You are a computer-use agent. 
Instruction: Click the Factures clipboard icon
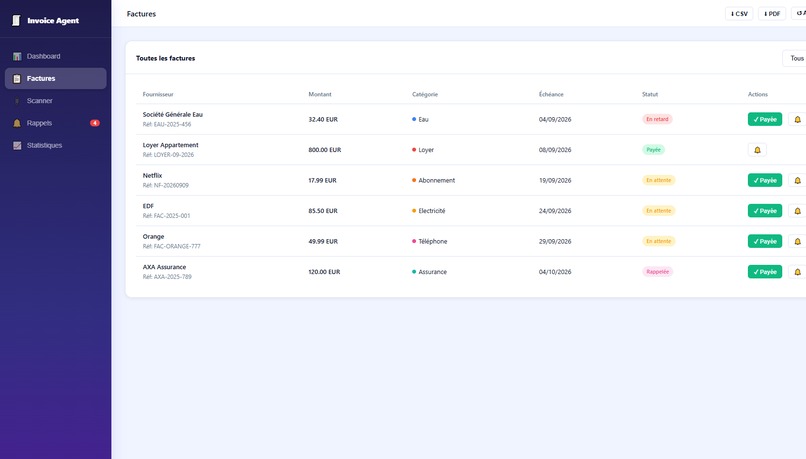pos(17,79)
